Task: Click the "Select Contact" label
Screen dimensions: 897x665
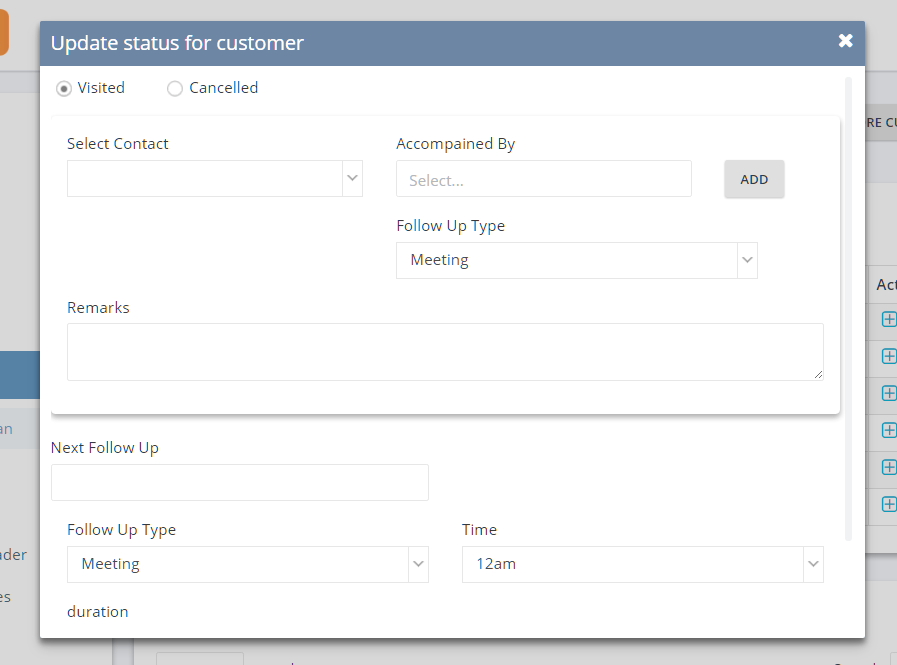Action: click(118, 144)
